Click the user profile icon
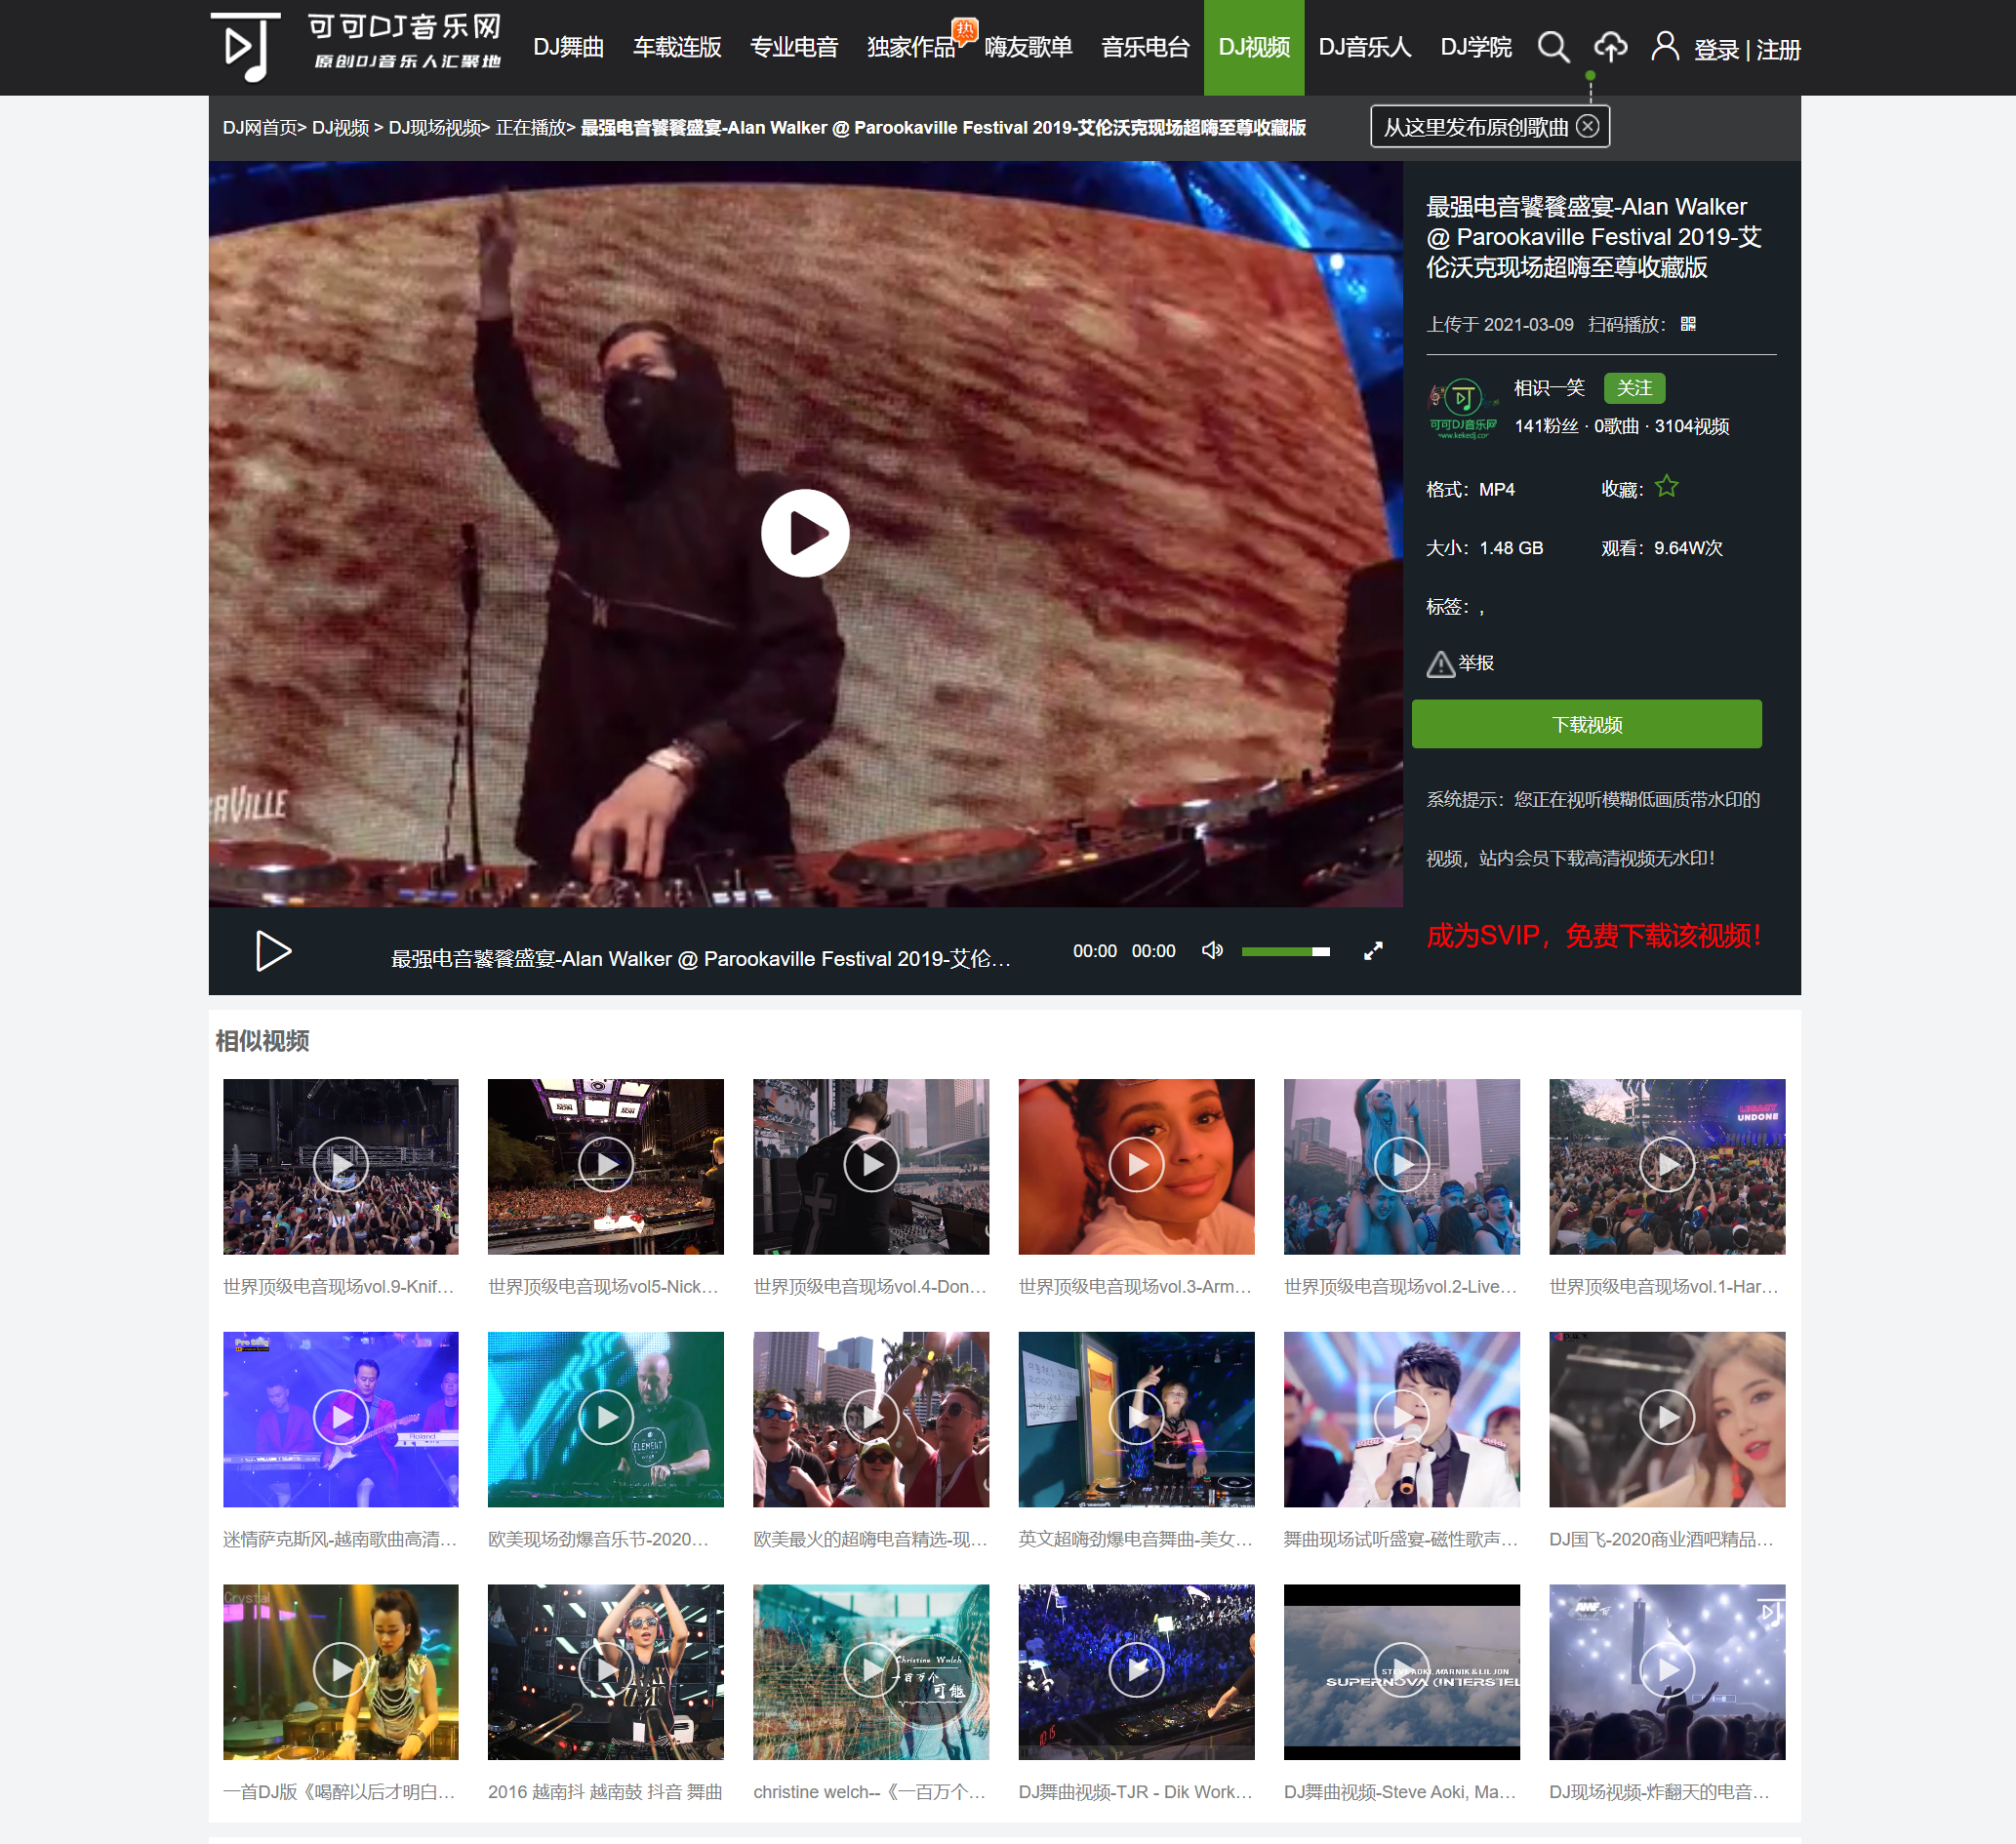 pos(1665,46)
